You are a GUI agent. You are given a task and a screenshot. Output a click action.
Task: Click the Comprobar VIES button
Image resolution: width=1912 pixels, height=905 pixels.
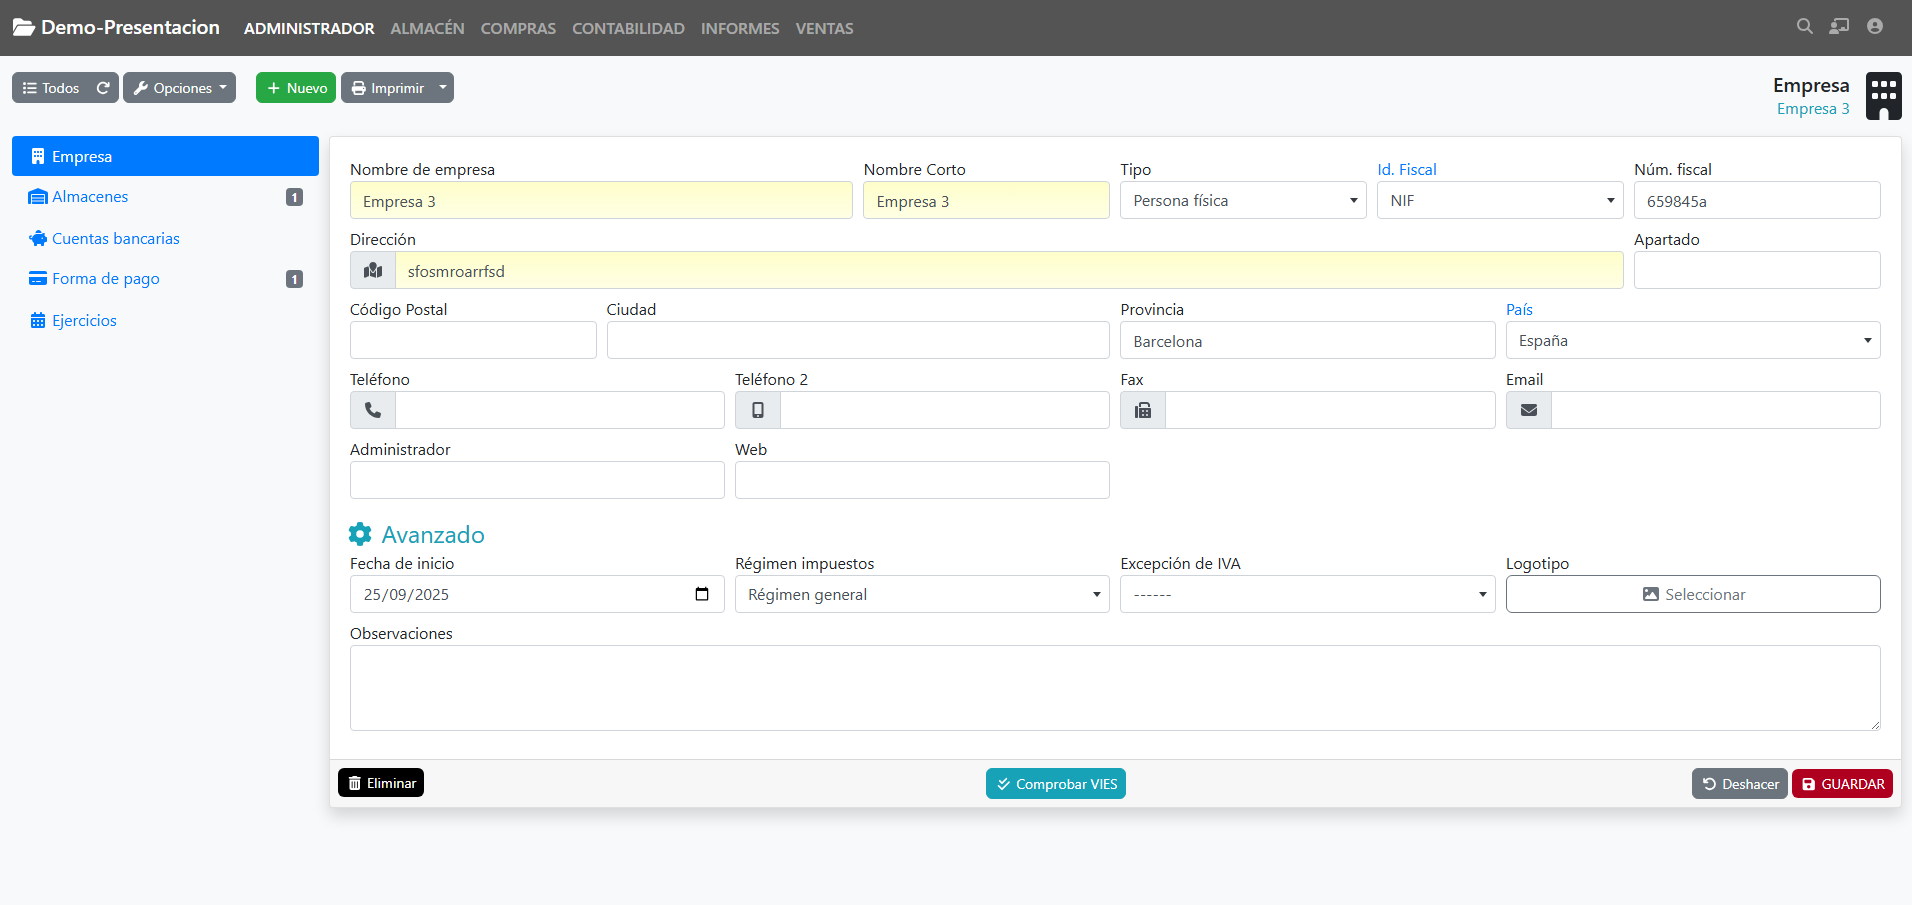click(x=1055, y=784)
